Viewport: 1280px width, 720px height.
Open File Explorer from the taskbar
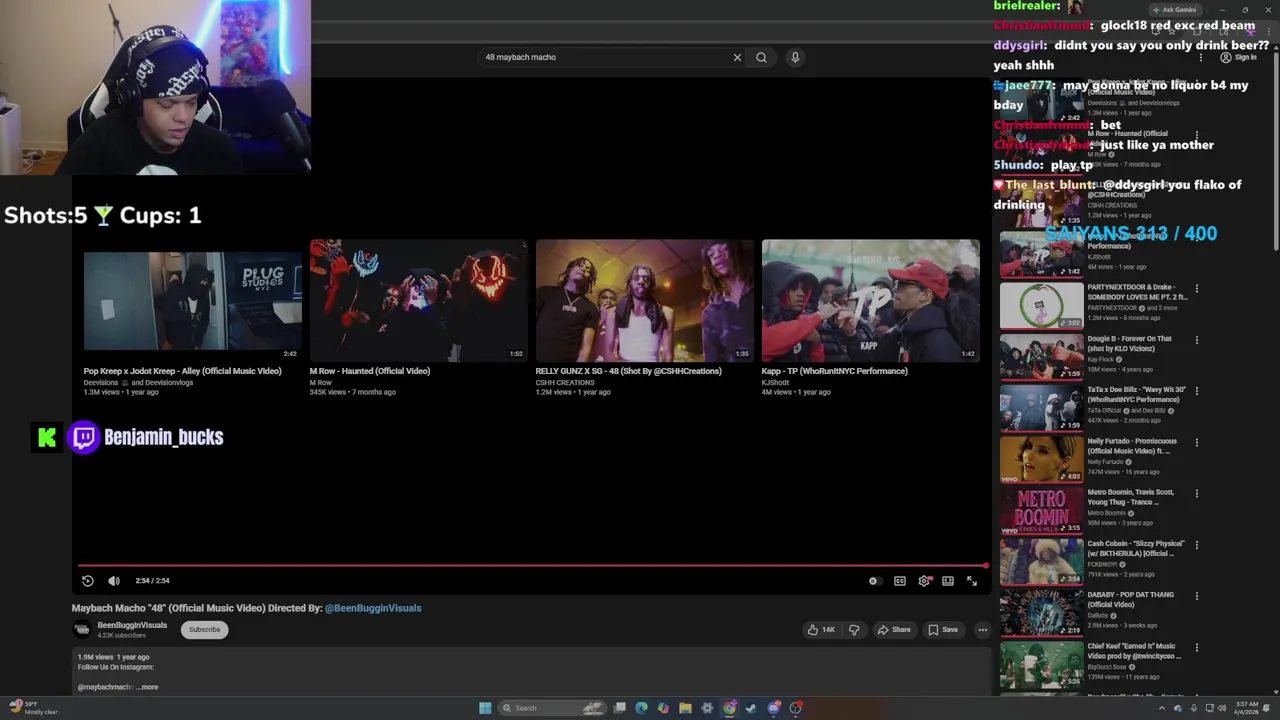pyautogui.click(x=685, y=708)
